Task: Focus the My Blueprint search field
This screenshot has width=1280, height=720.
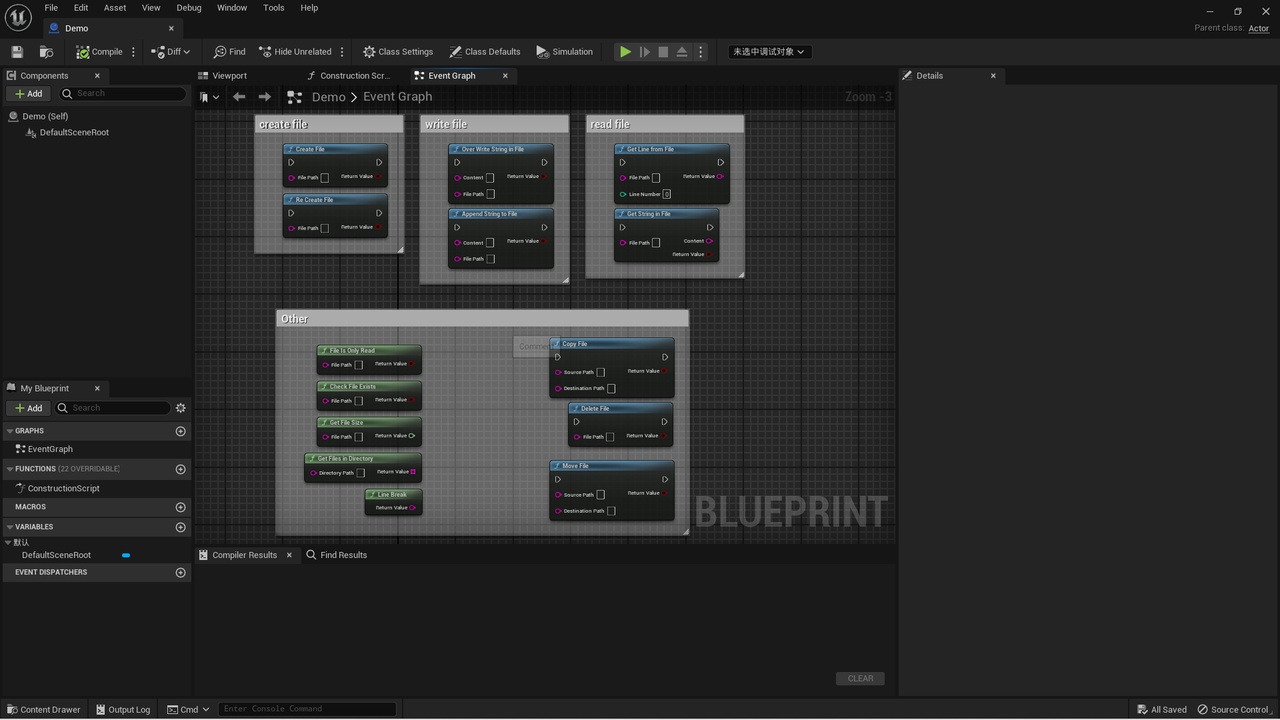Action: [113, 408]
